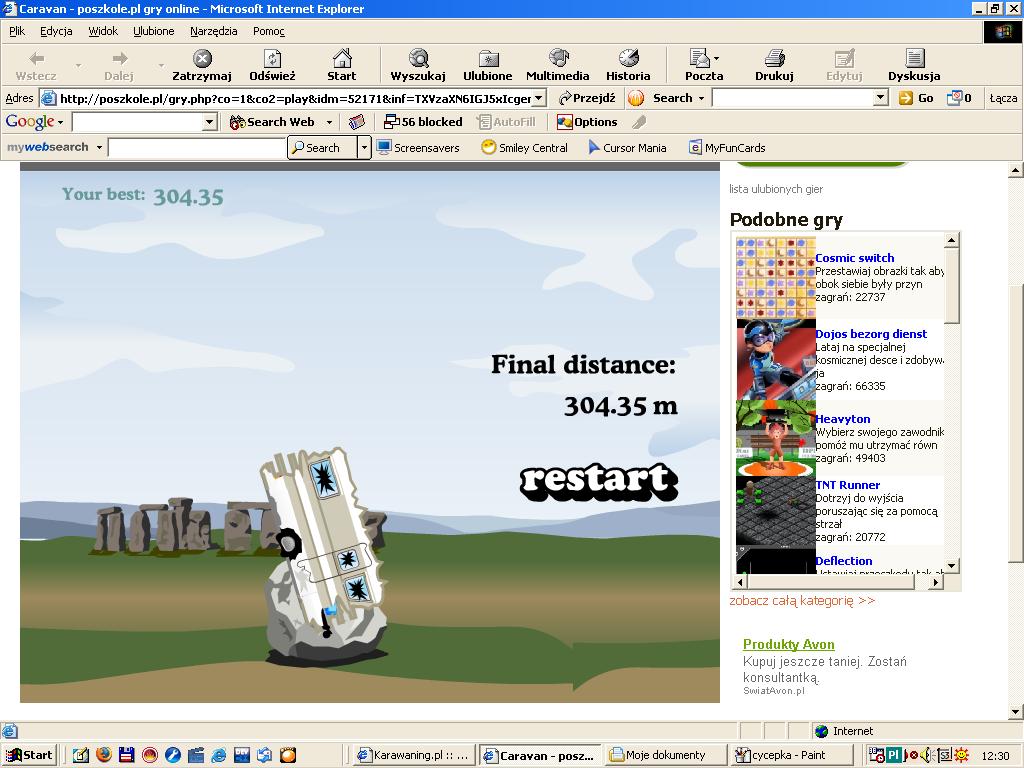Click the notepad-and-pencil quick launch icon
This screenshot has width=1024, height=768.
(81, 755)
